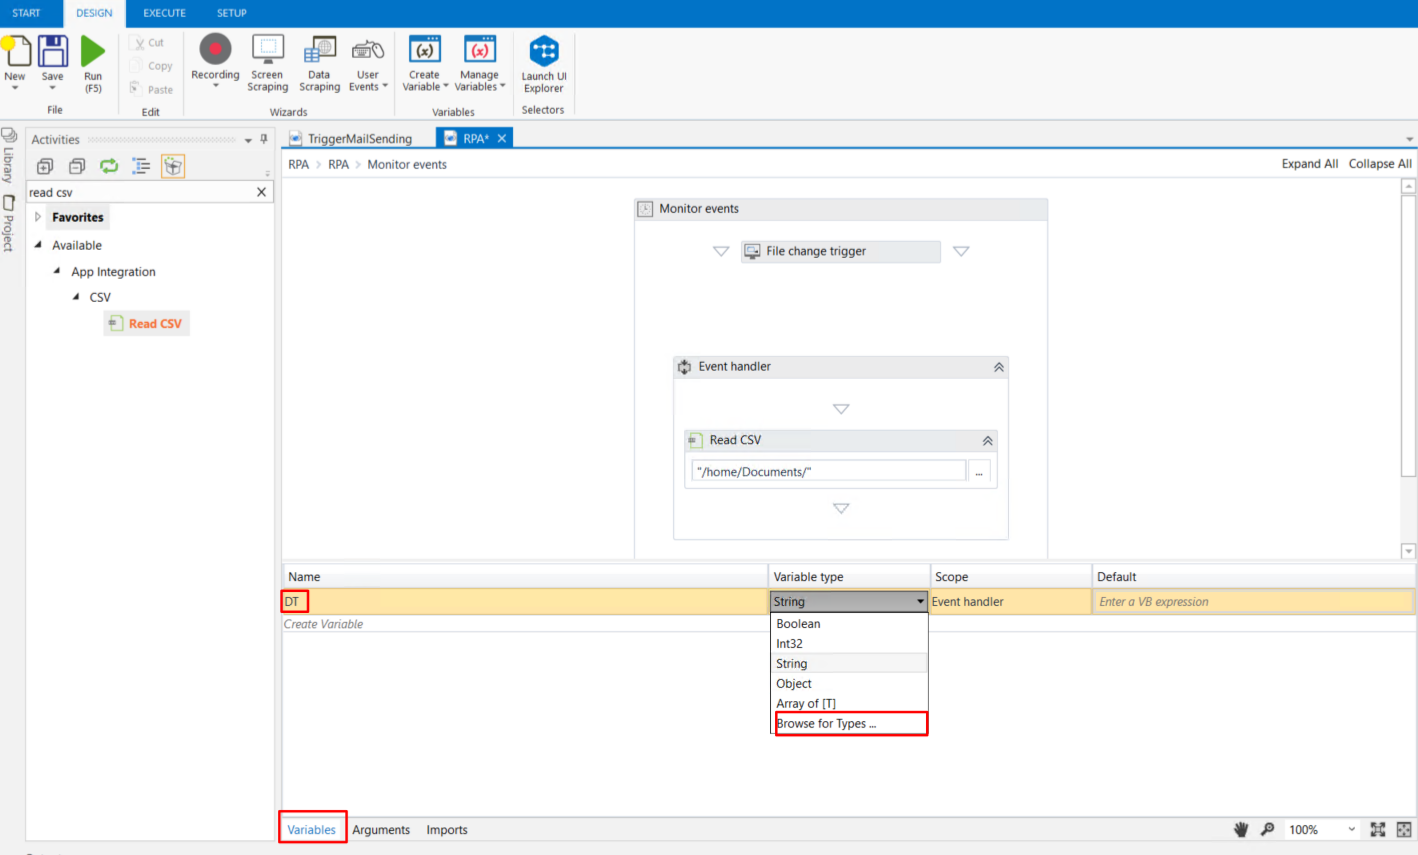
Task: Click the designer's vertical scrollbar down arrow
Action: [1408, 551]
